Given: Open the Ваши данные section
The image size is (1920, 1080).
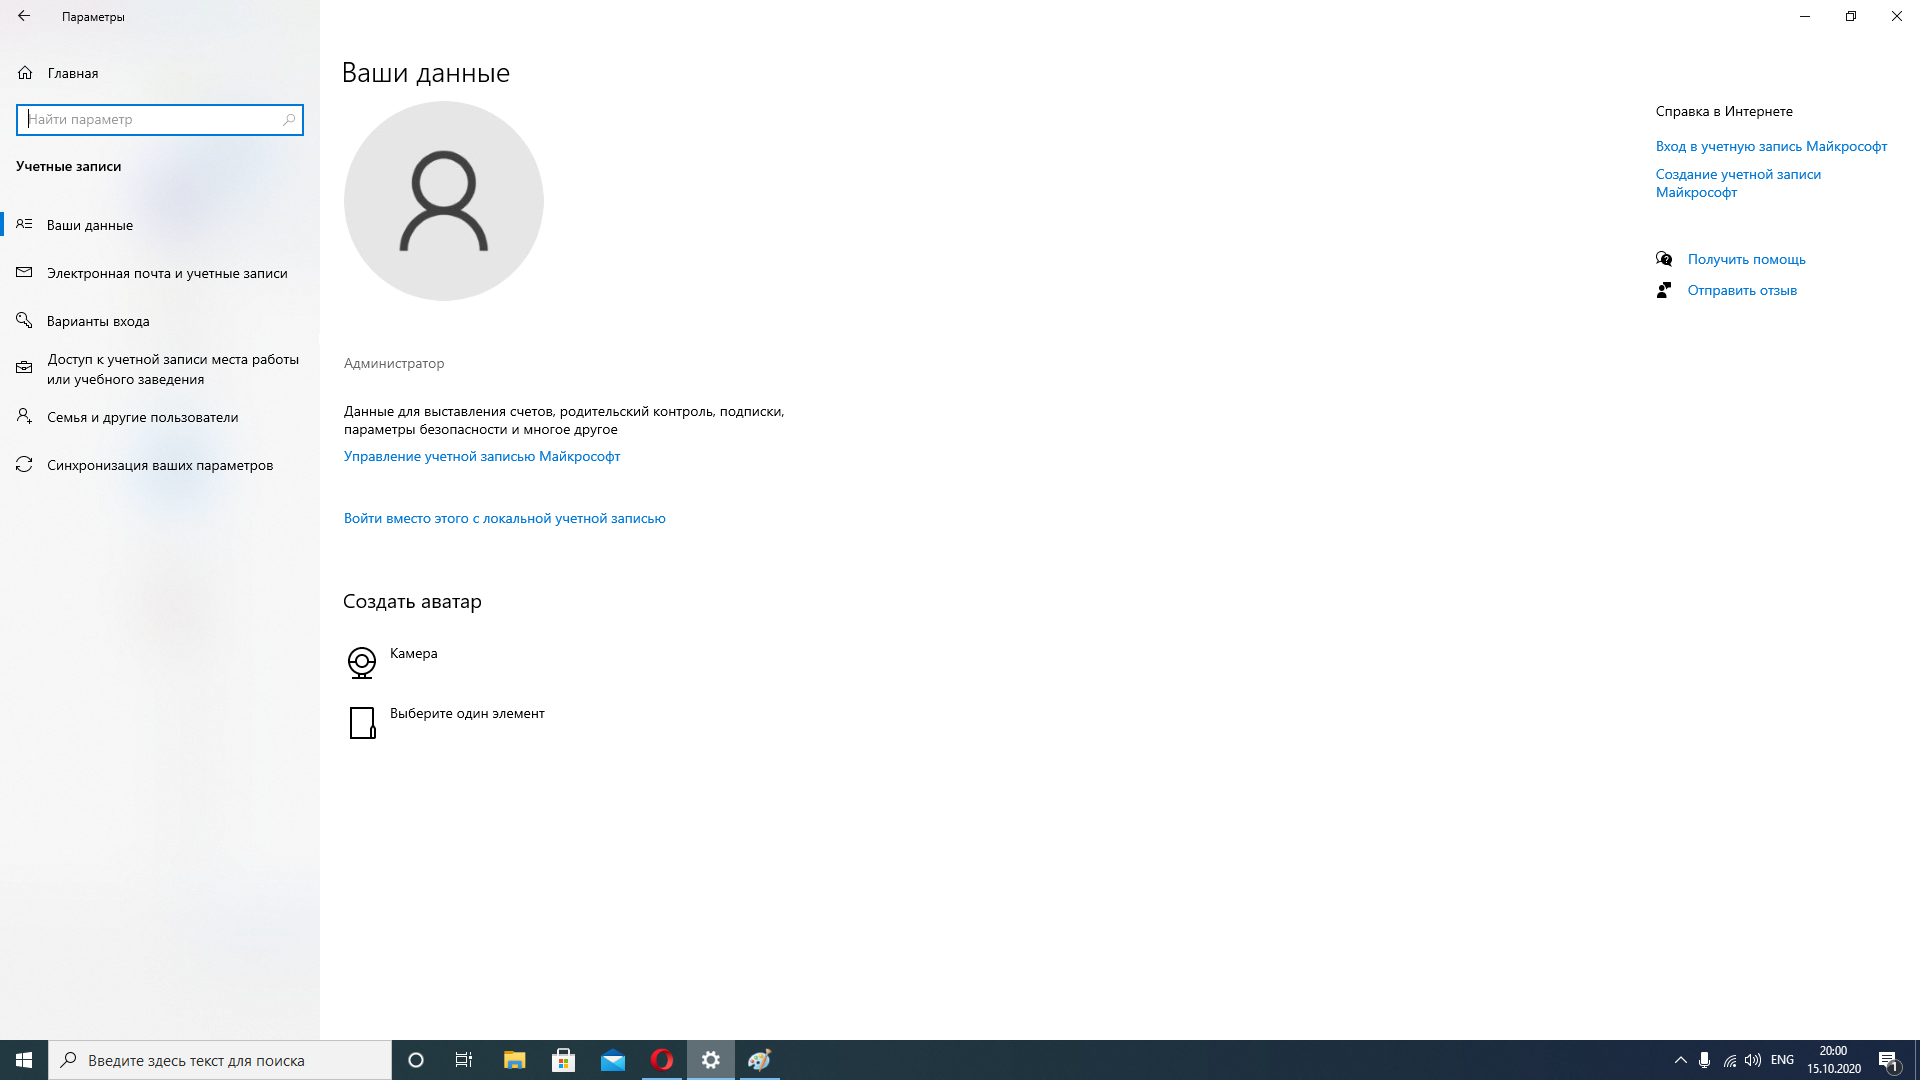Looking at the screenshot, I should pyautogui.click(x=90, y=225).
